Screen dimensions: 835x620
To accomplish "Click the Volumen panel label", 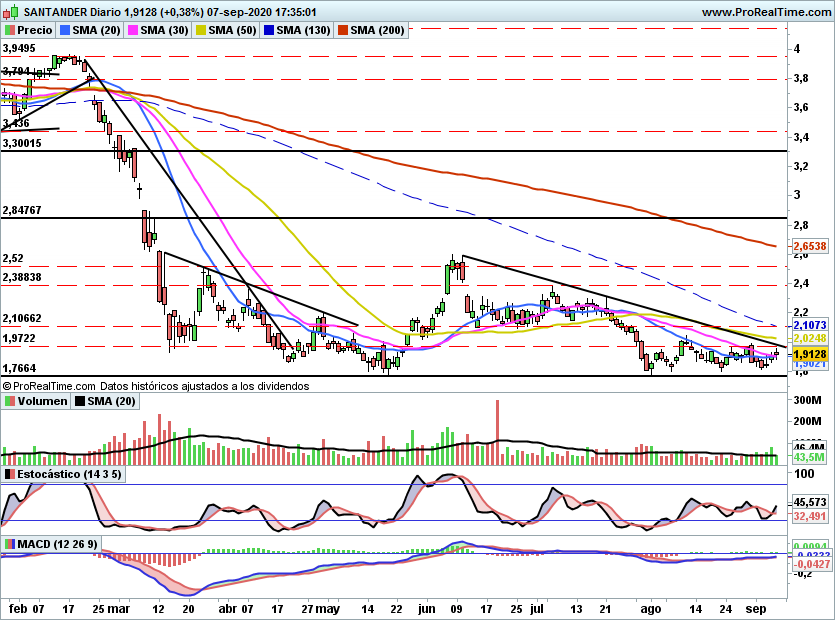I will tap(43, 401).
